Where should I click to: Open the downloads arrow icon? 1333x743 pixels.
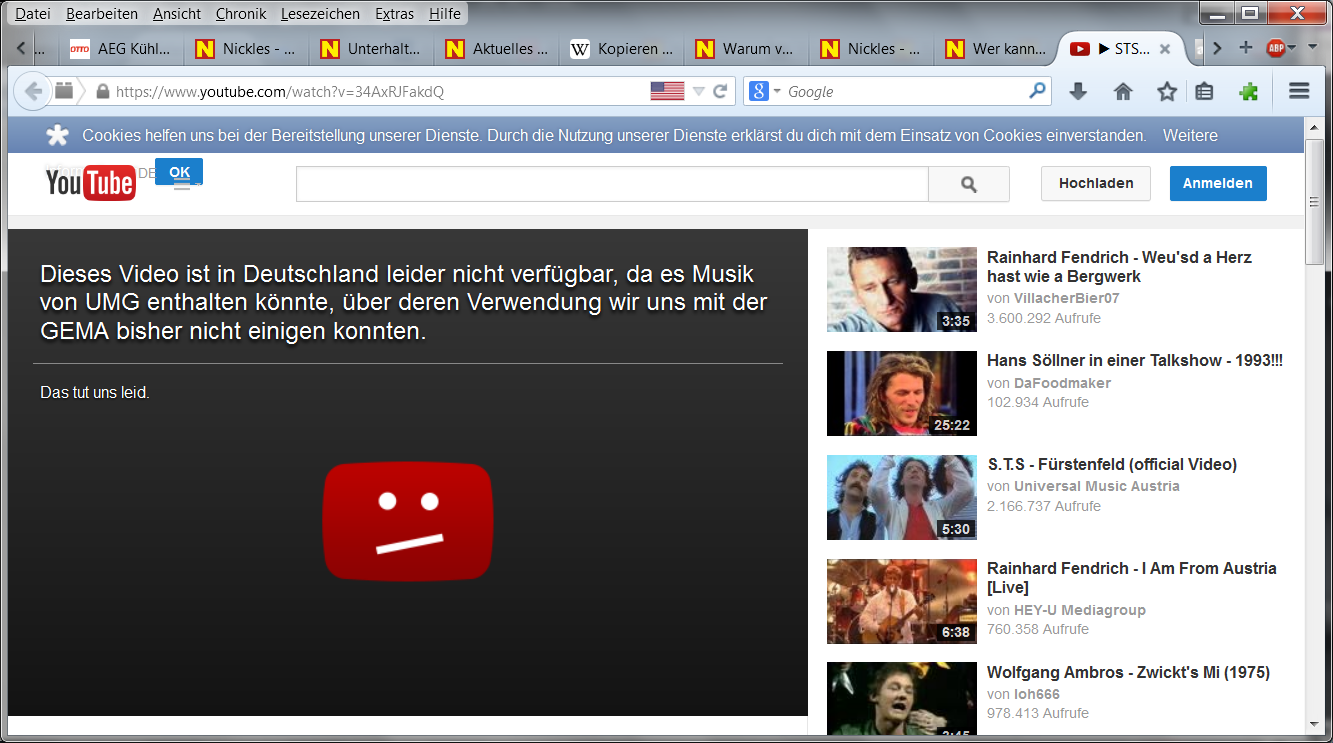(x=1078, y=91)
